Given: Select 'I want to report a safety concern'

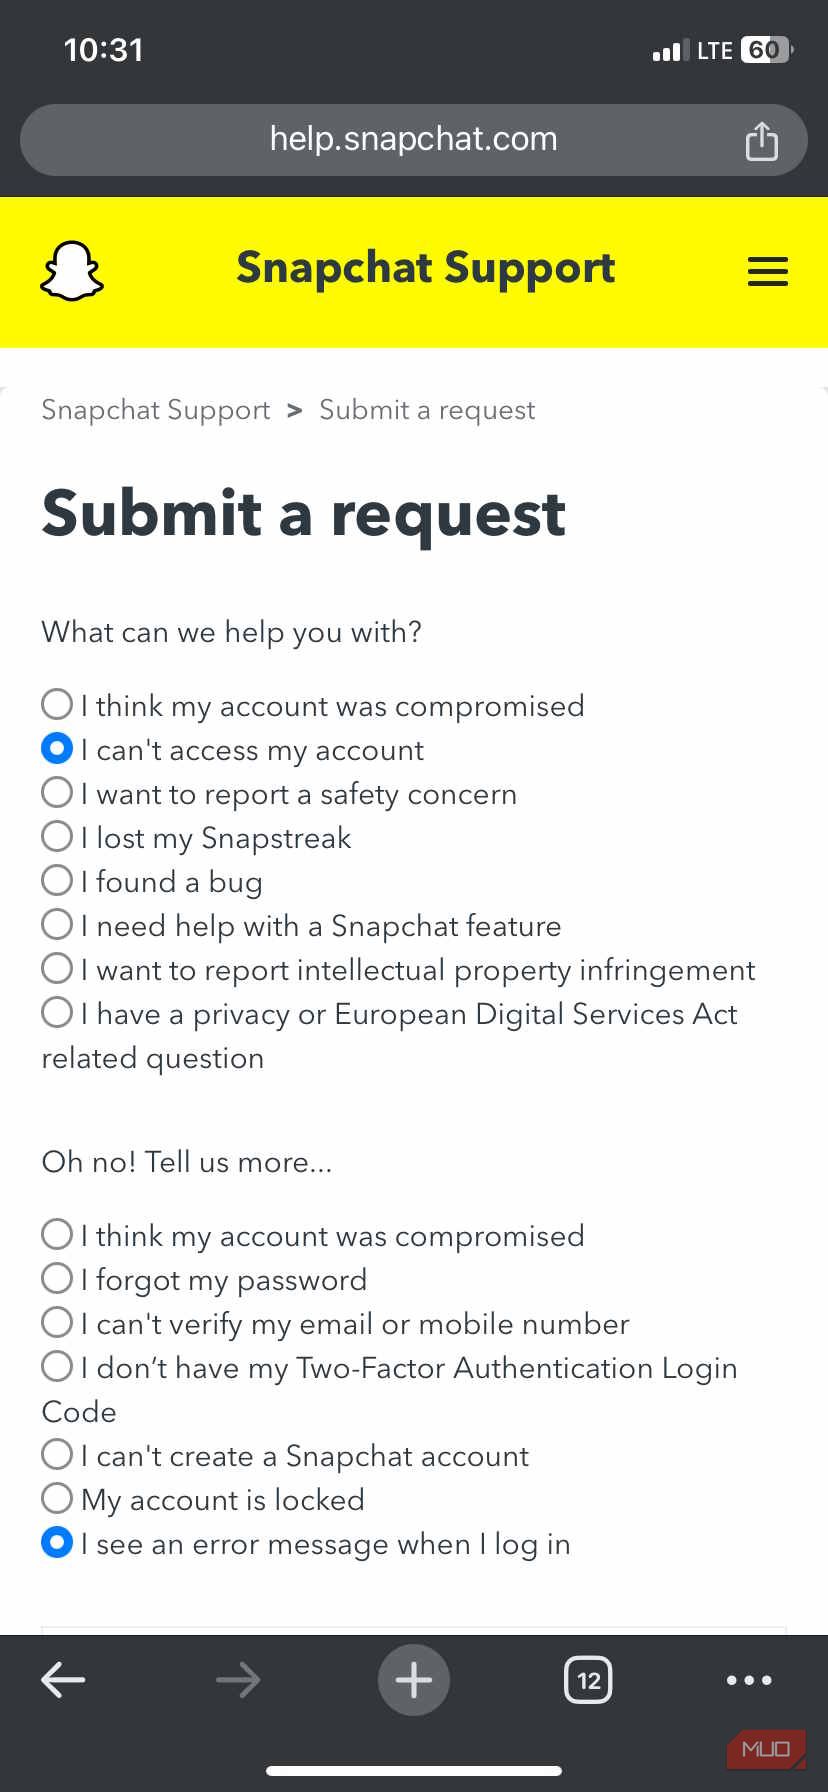Looking at the screenshot, I should (57, 792).
